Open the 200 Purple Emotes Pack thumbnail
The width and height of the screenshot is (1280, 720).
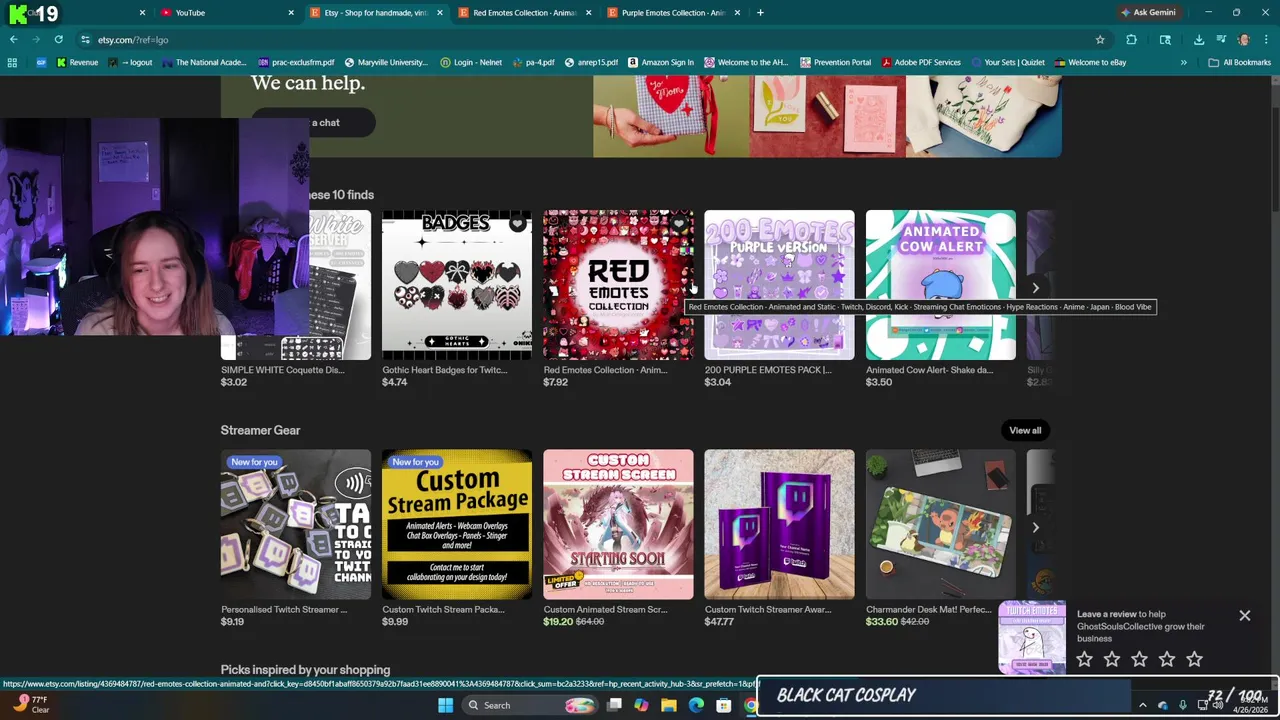coord(779,285)
